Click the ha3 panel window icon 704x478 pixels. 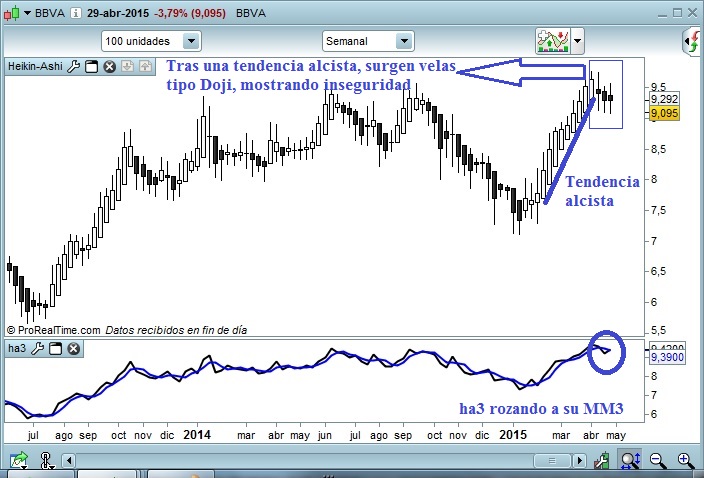point(56,348)
